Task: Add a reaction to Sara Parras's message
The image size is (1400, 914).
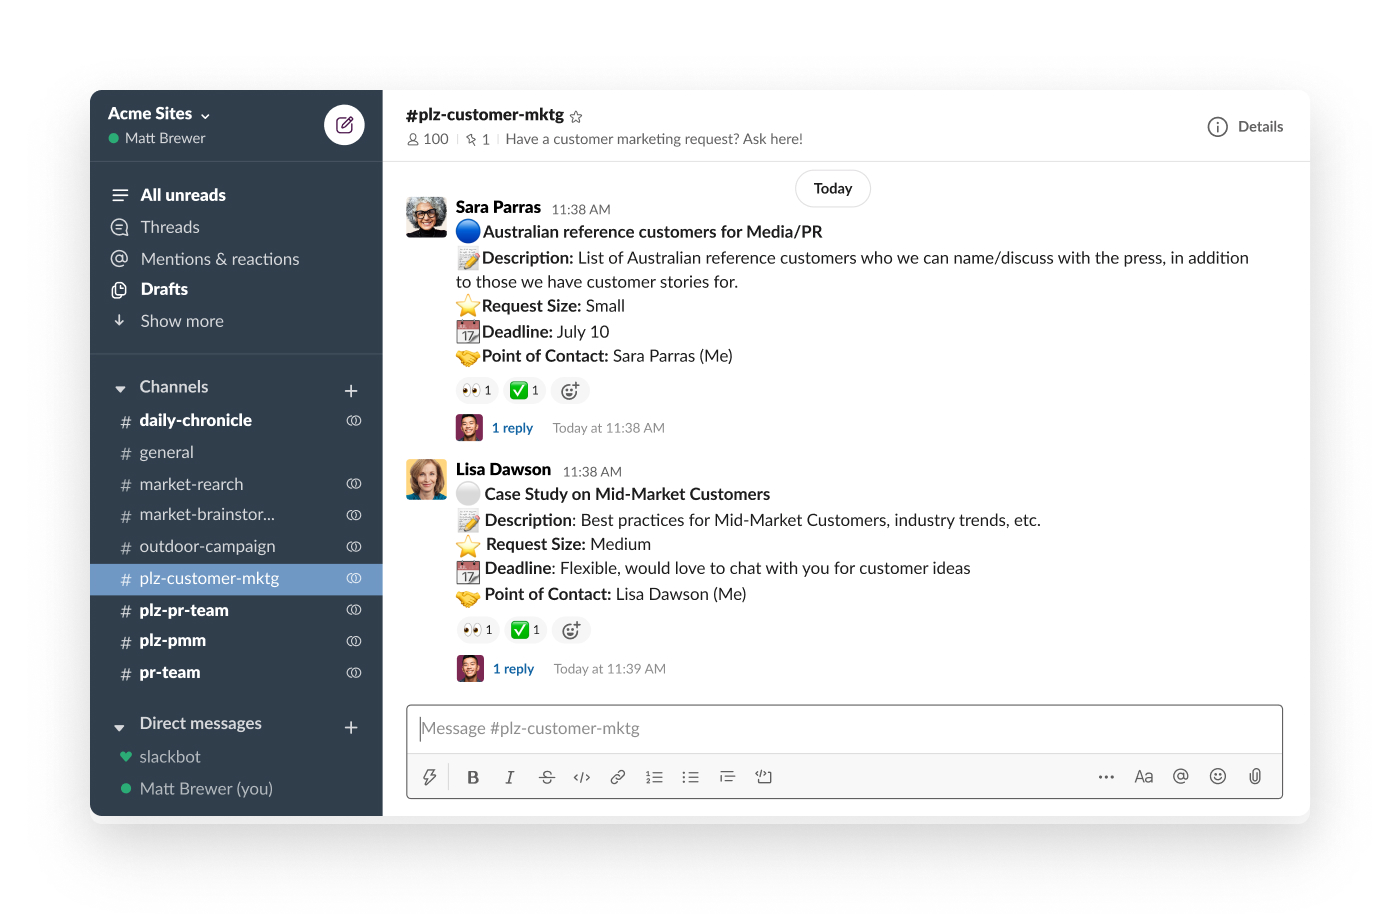Action: point(570,391)
